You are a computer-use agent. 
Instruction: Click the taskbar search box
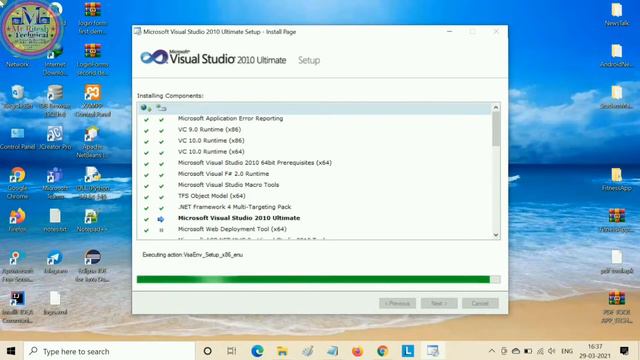point(109,351)
